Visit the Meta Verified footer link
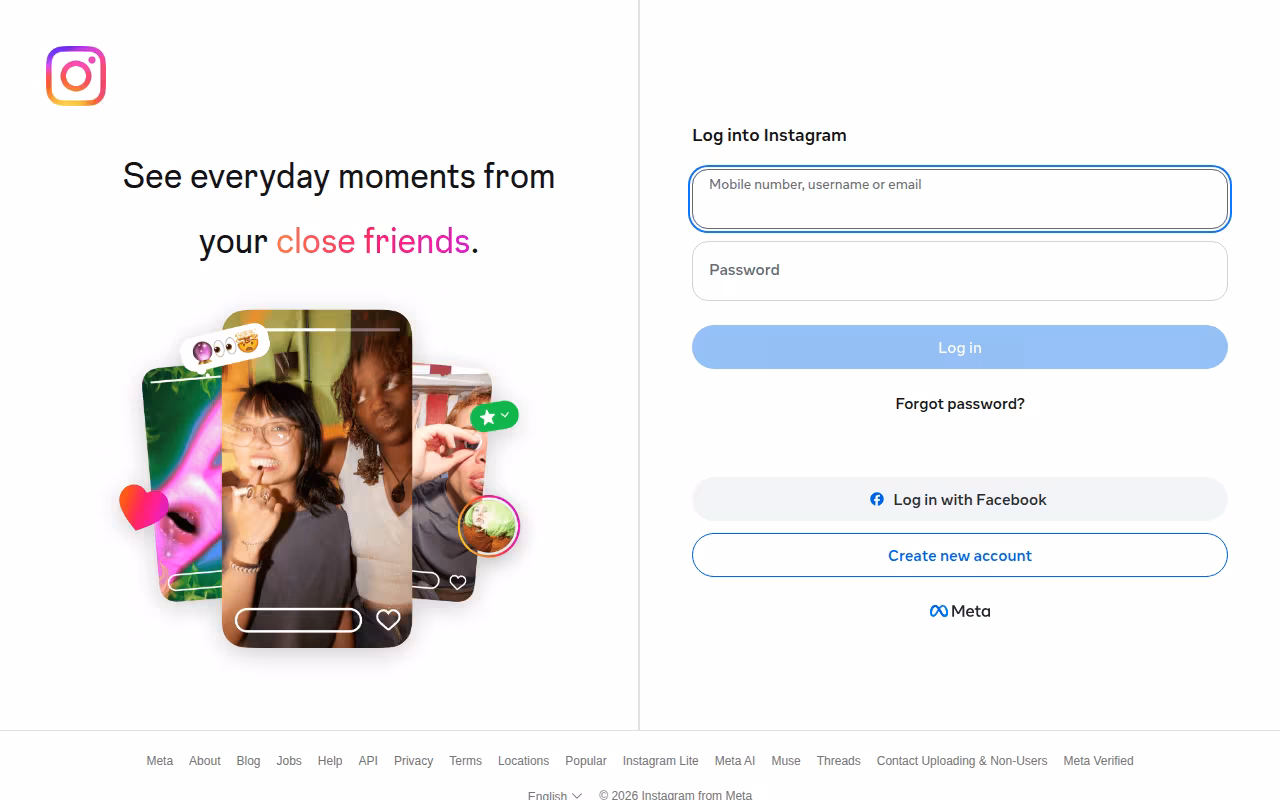The height and width of the screenshot is (800, 1280). [x=1098, y=761]
